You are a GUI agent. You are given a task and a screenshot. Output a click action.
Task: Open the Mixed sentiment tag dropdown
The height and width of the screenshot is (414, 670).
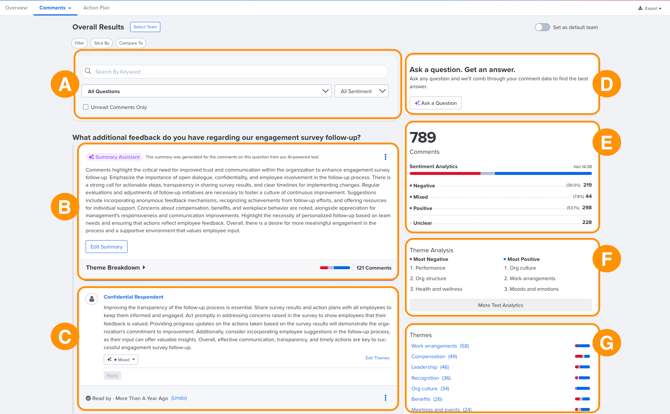tap(121, 359)
